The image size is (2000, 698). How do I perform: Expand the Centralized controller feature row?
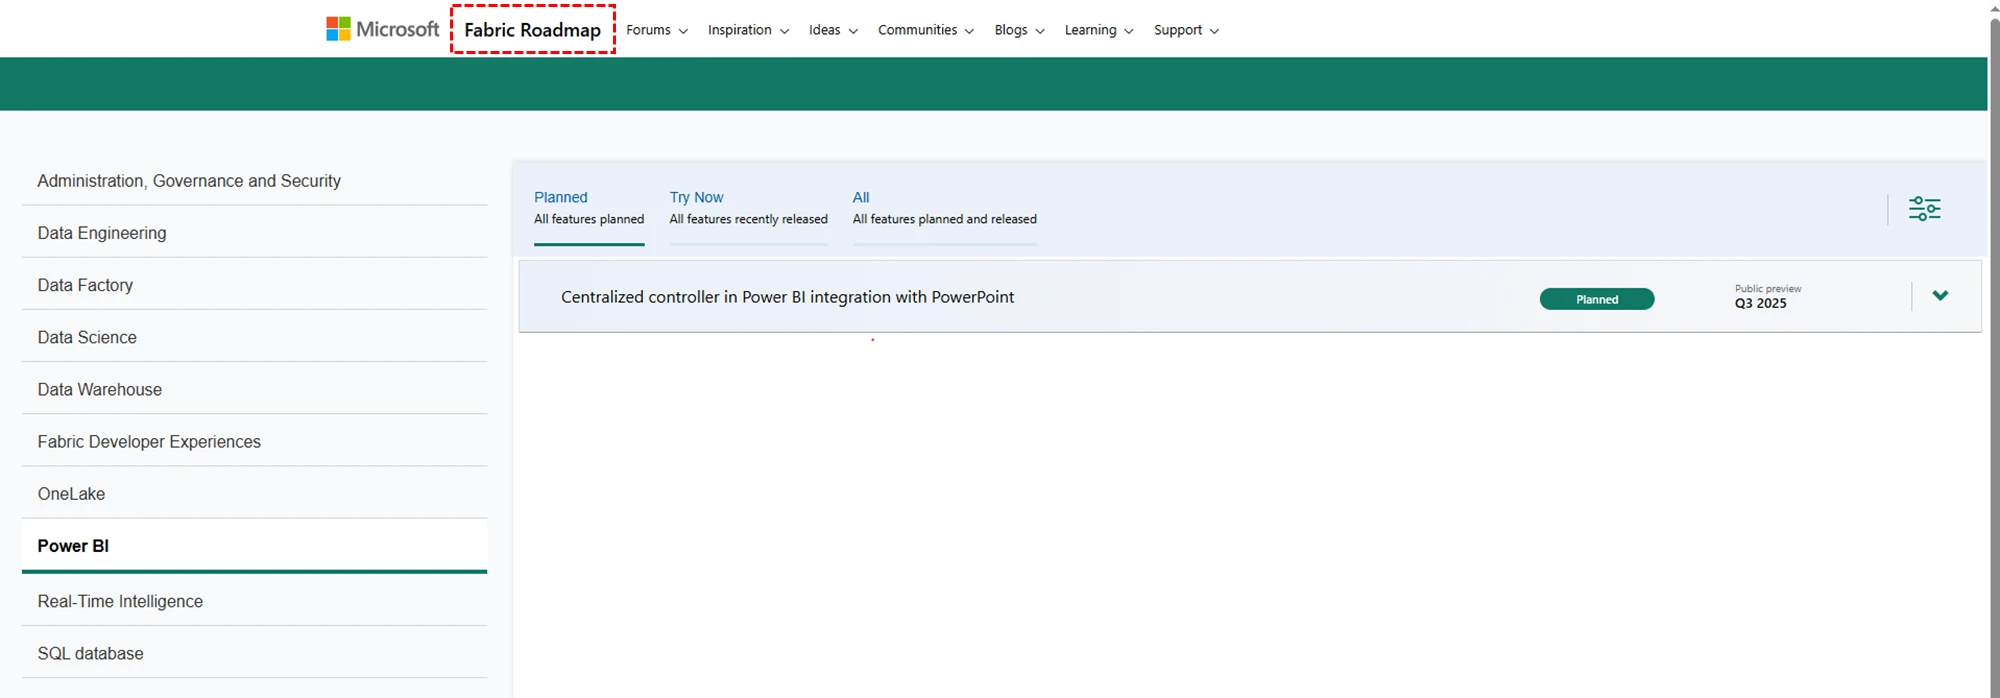coord(1940,296)
